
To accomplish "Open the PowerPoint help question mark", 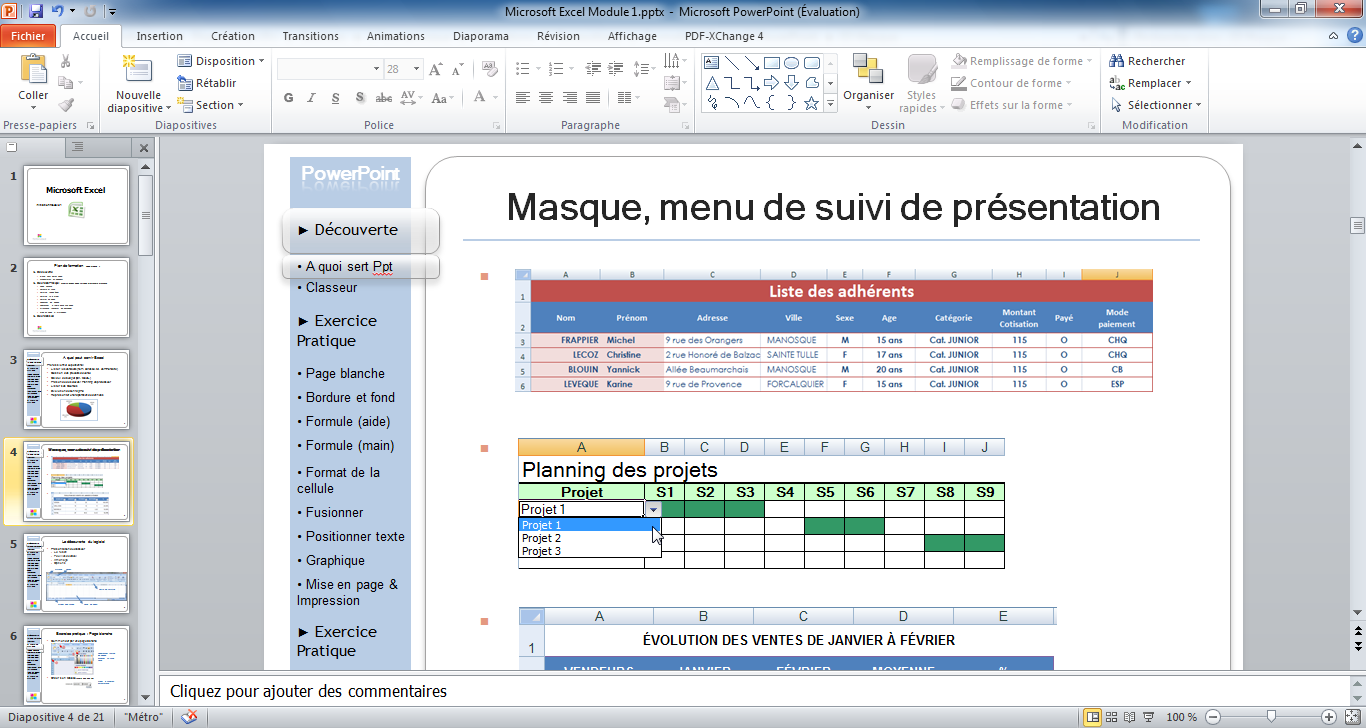I will (x=1352, y=36).
